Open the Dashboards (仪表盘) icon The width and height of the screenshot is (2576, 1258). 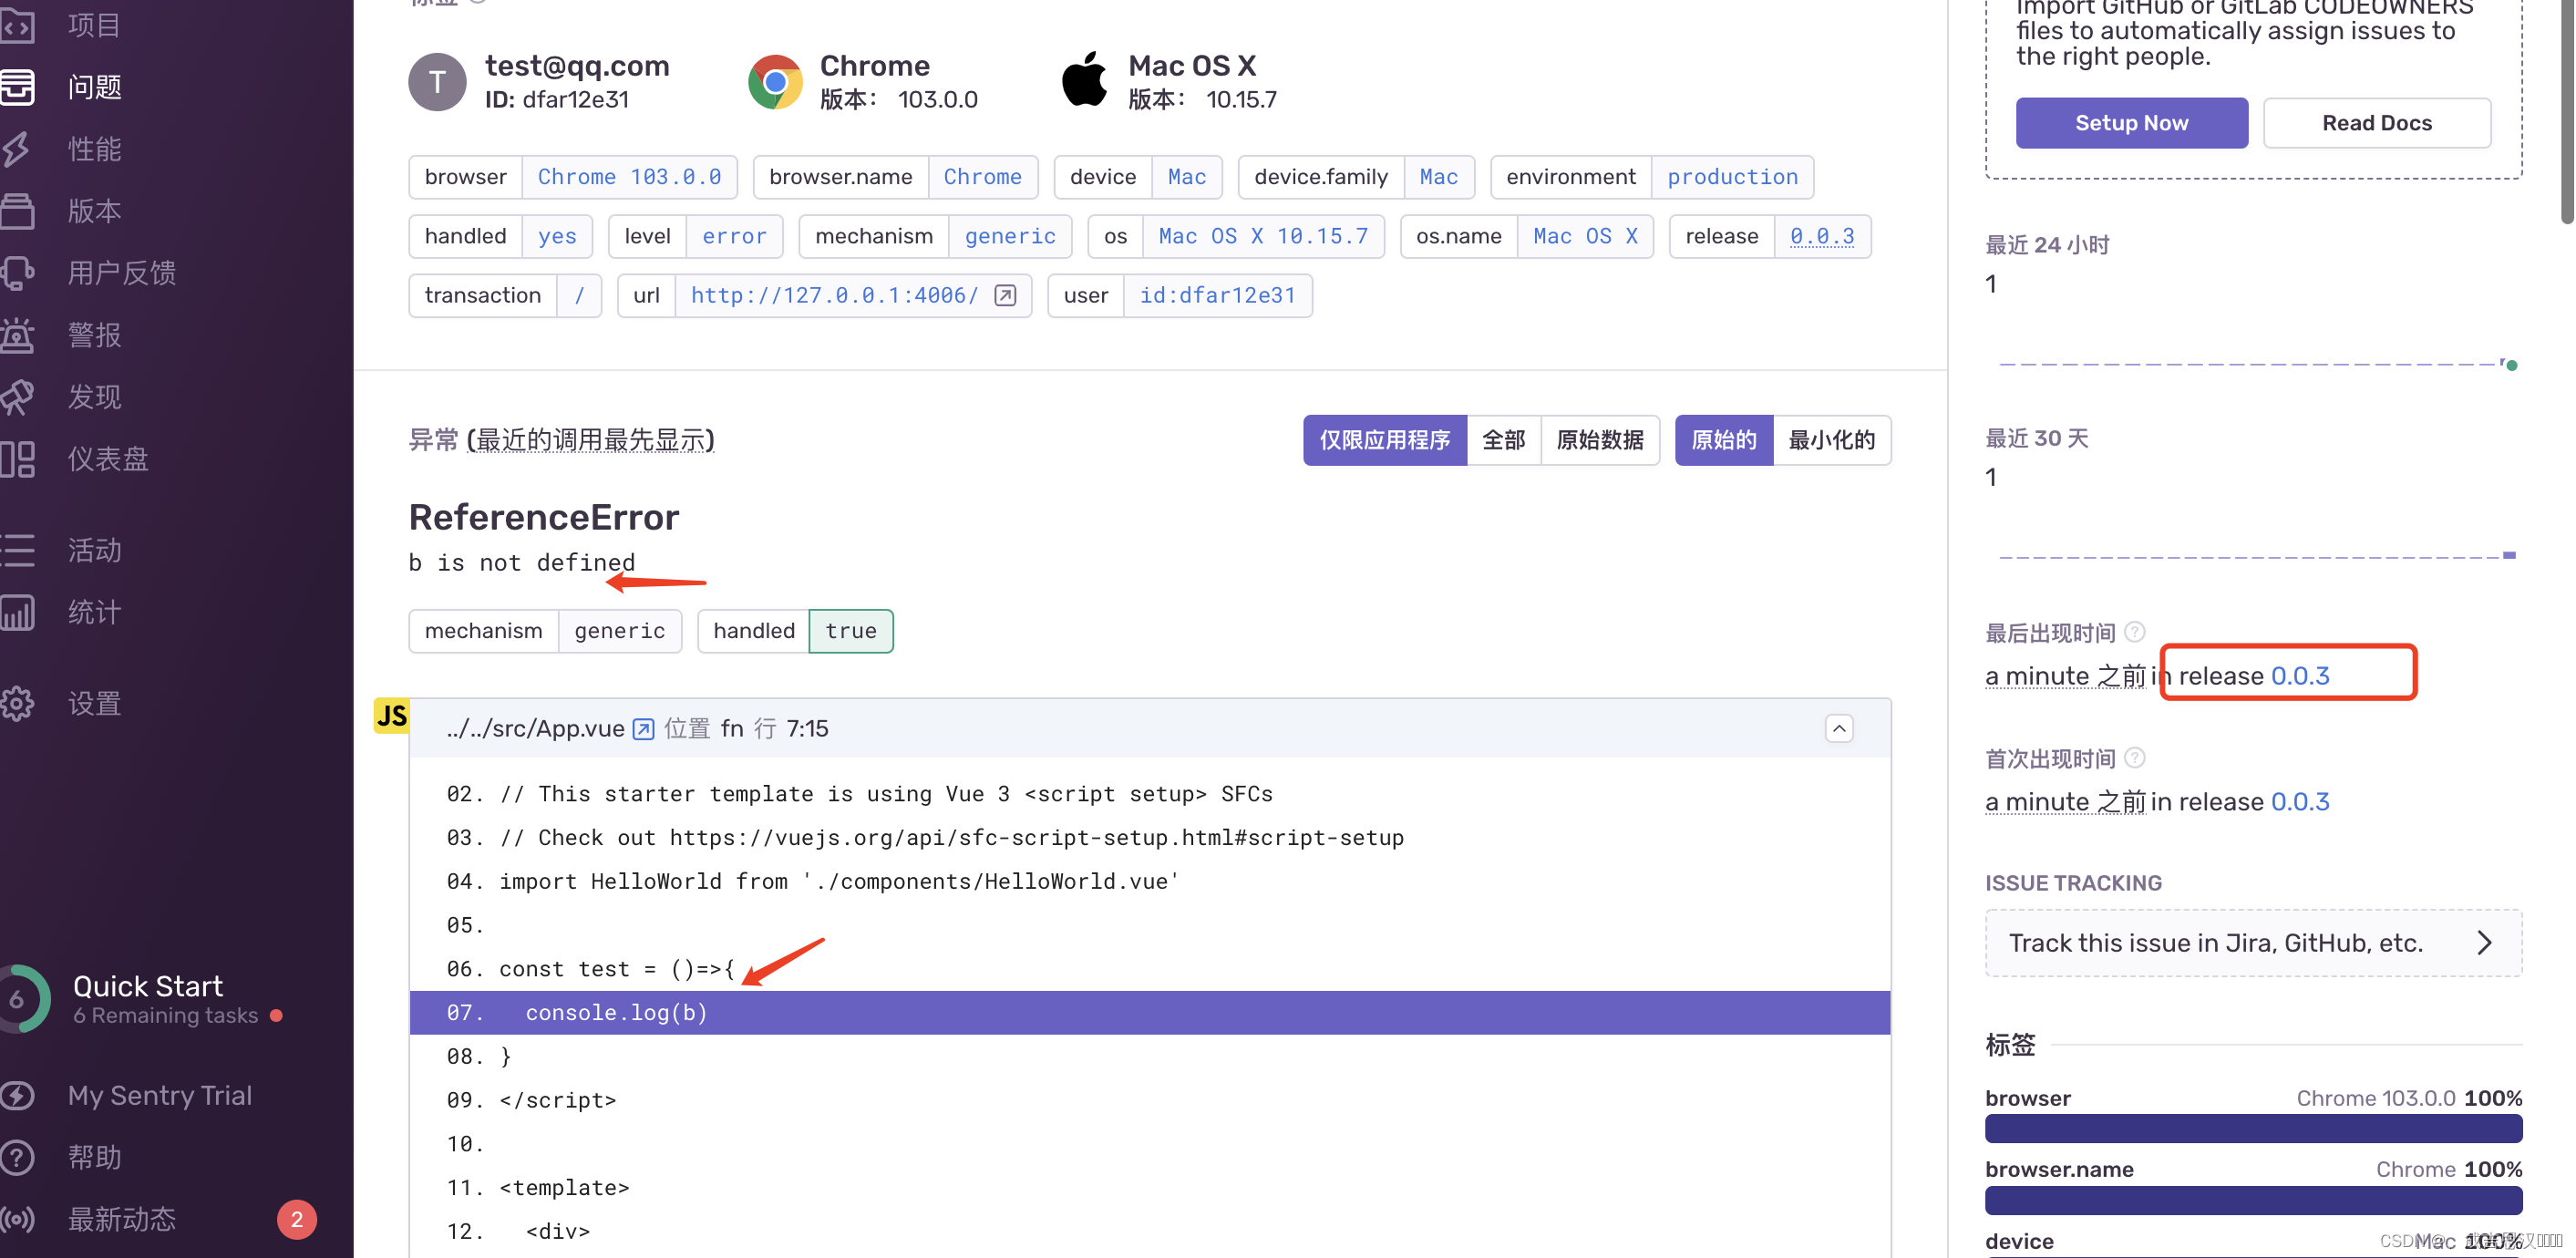pos(18,459)
